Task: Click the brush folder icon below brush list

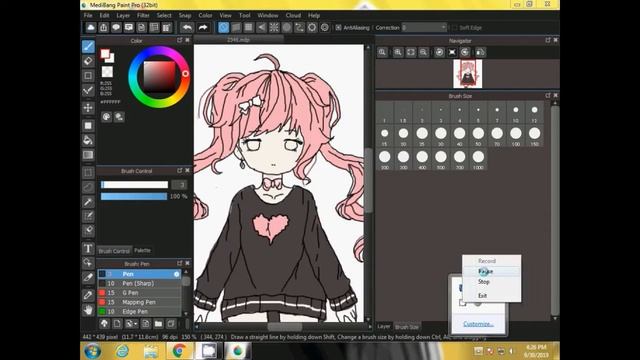Action: tap(158, 324)
